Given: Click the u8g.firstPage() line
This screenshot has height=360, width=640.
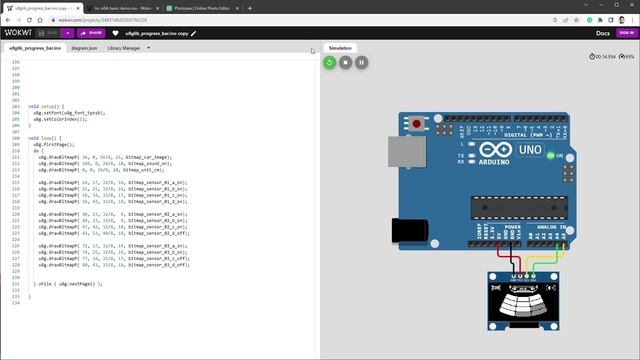Looking at the screenshot, I should 54,144.
